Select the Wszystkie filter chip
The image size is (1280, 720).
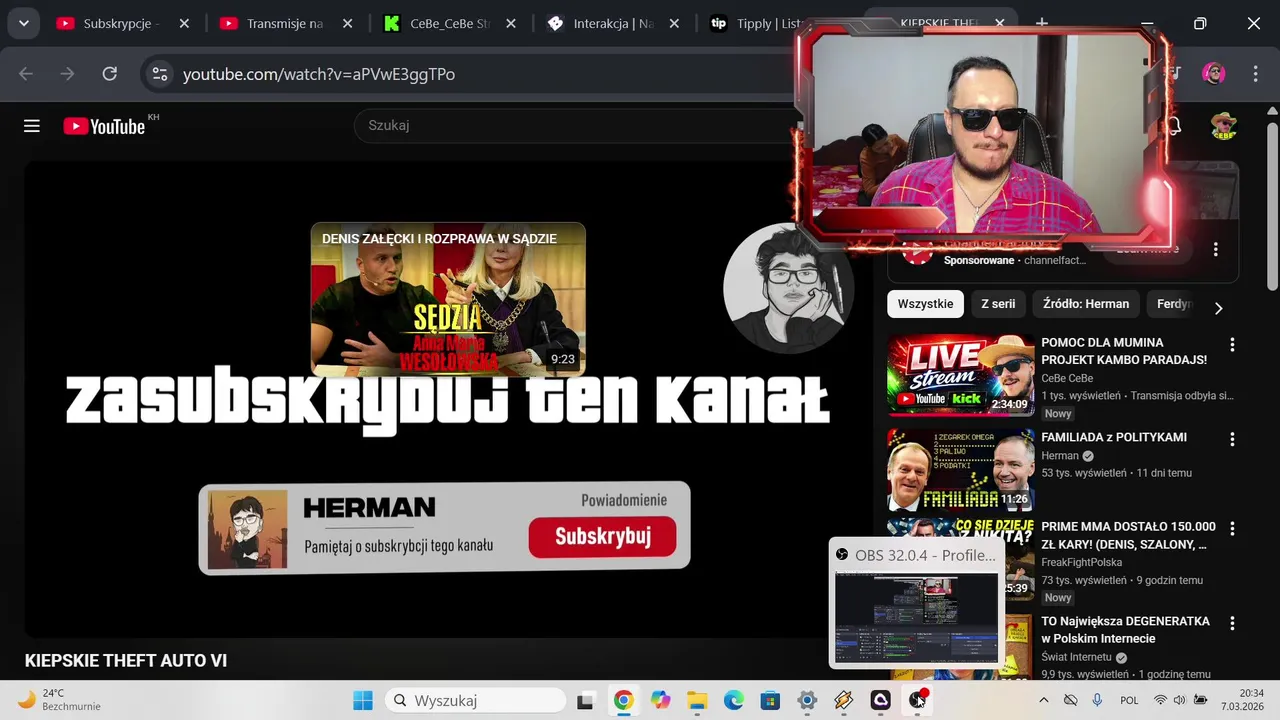coord(925,304)
